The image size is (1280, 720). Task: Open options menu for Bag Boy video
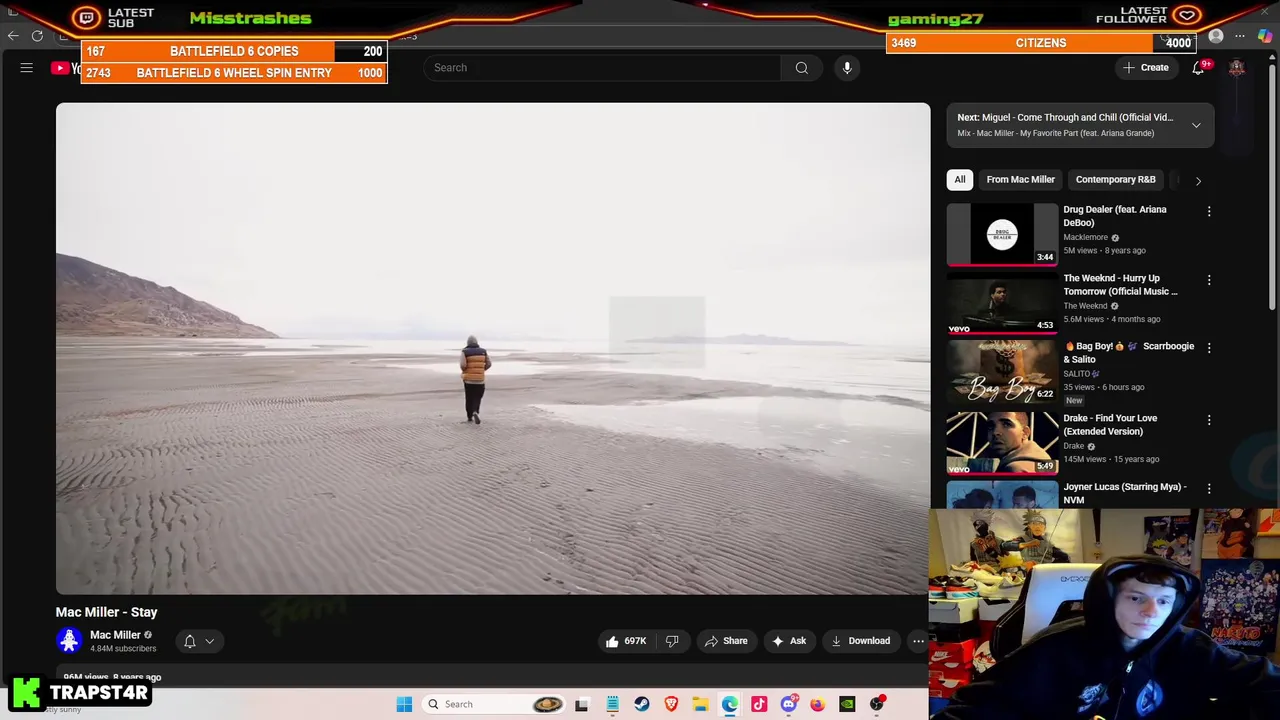click(x=1209, y=347)
